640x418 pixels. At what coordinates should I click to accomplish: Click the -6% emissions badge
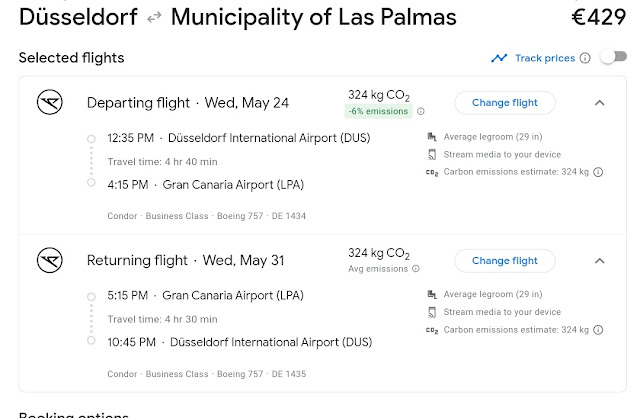[380, 111]
